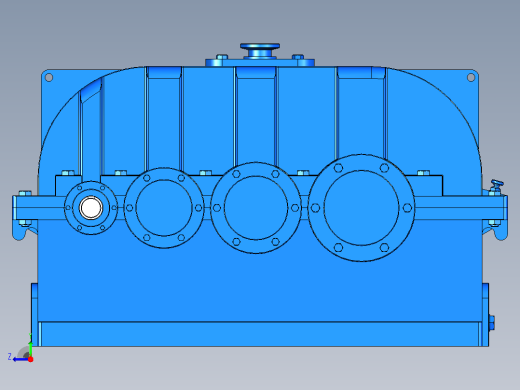Click the red origin dot of axis triad

[31, 359]
